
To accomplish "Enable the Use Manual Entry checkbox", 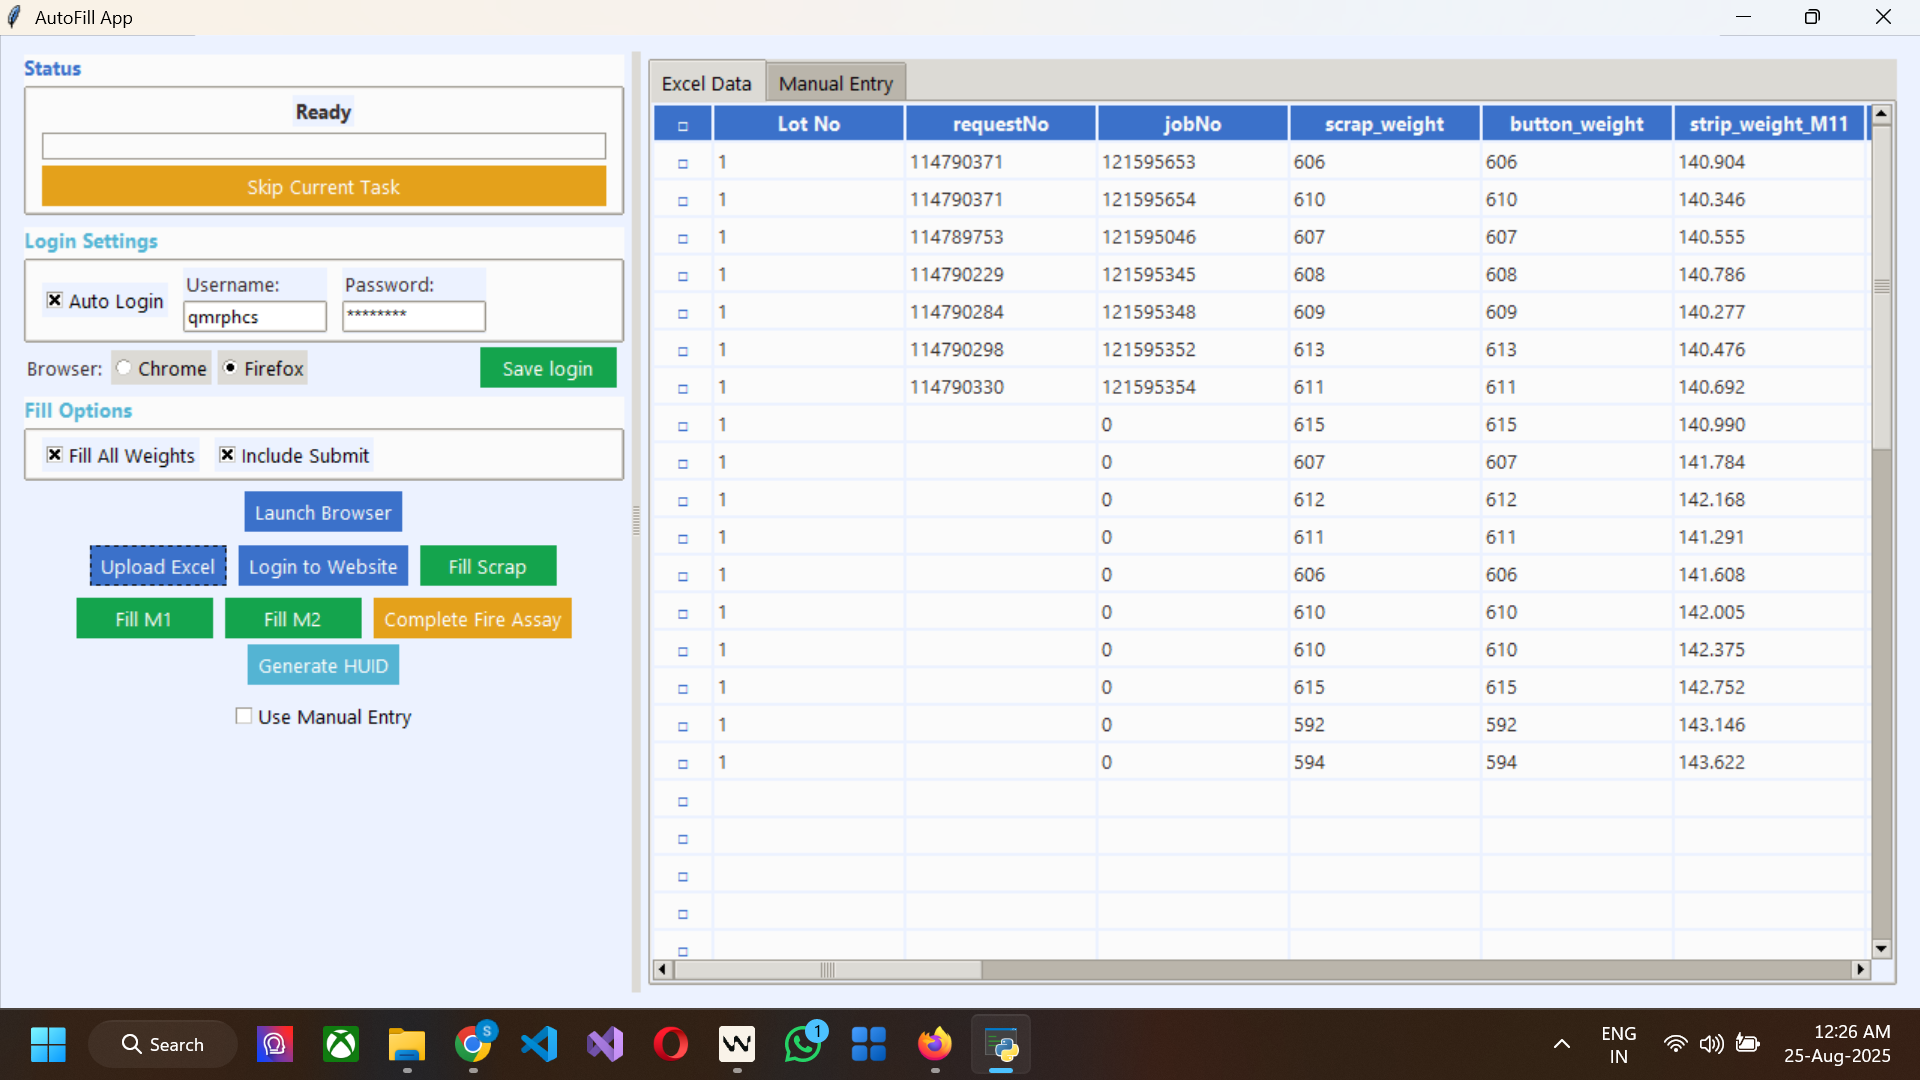I will [x=243, y=716].
